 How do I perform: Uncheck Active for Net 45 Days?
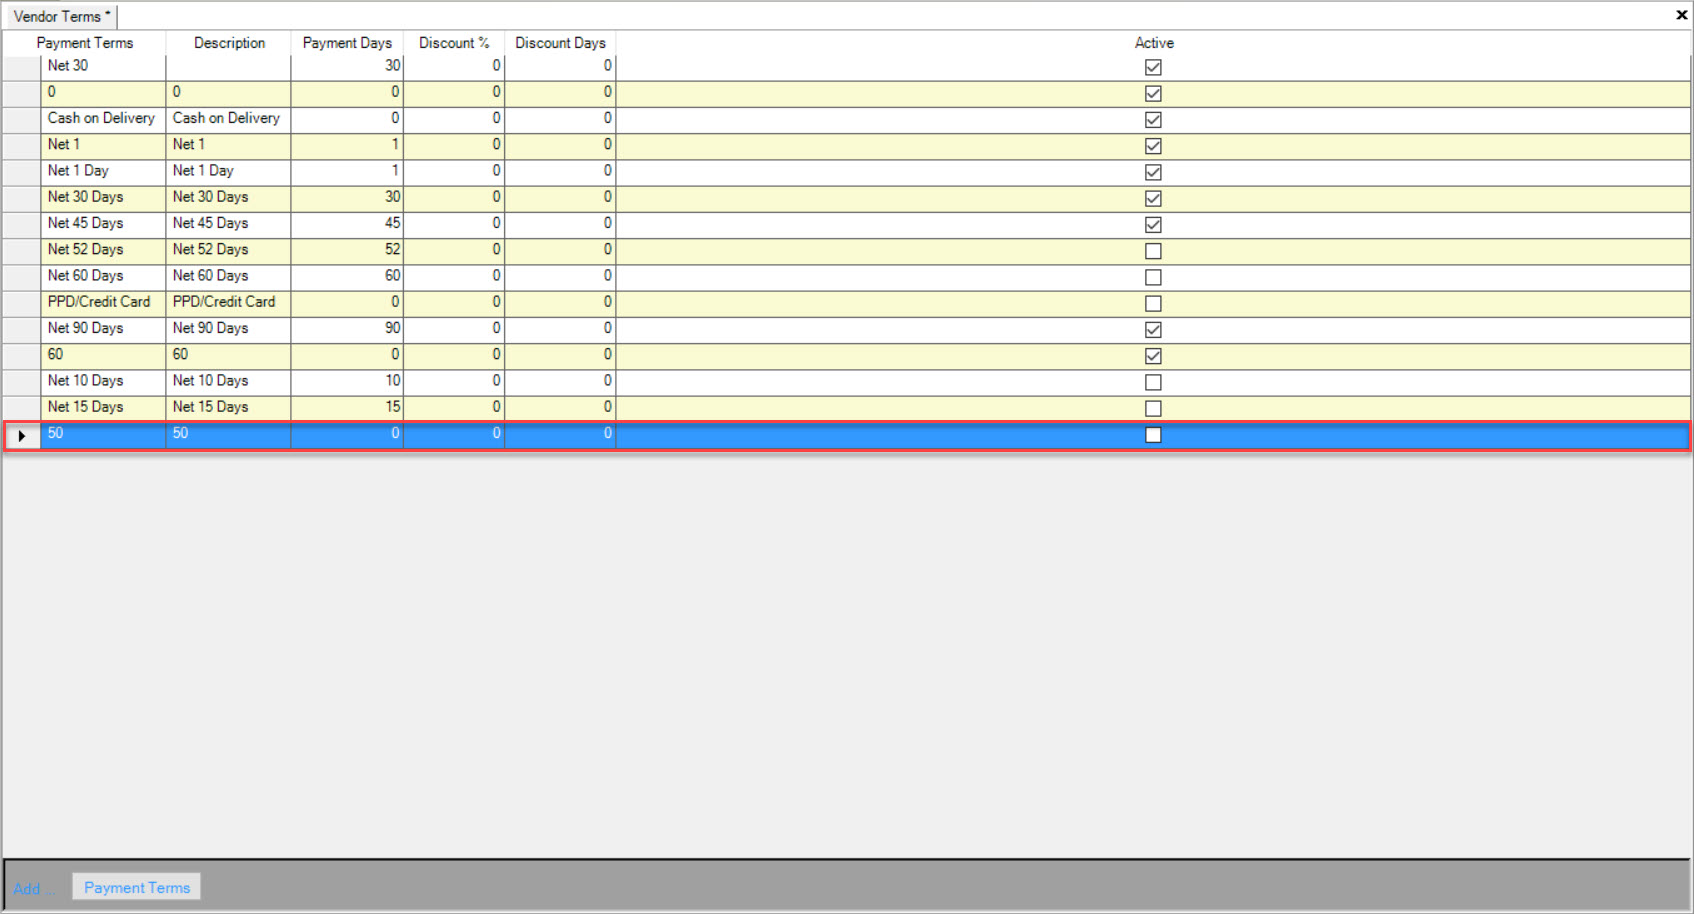click(x=1153, y=225)
